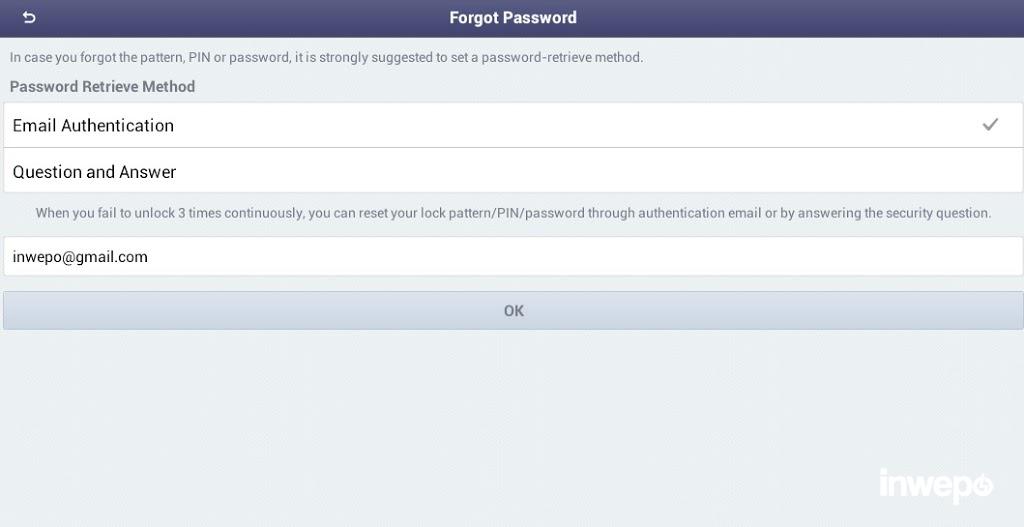Click the empty area of the email field
1024x527 pixels.
pos(600,257)
